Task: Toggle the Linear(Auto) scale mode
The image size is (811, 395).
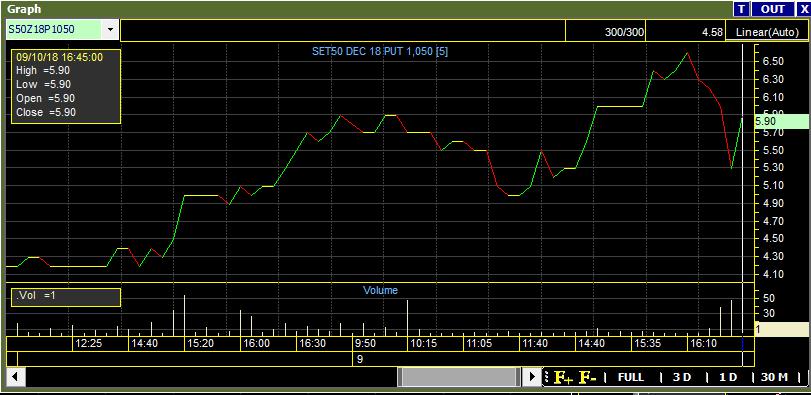Action: coord(768,32)
